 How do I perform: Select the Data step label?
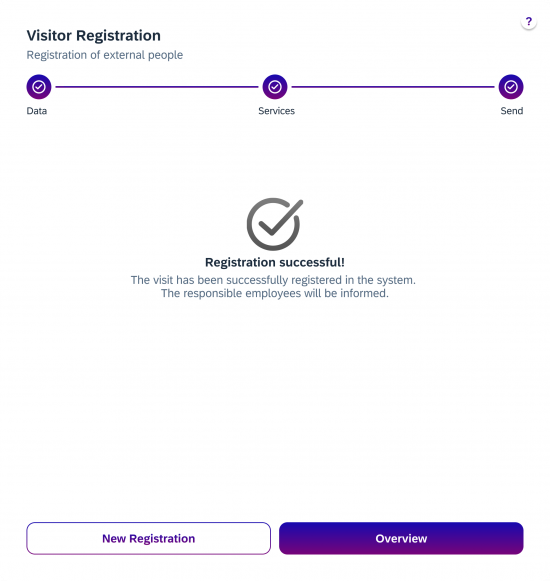(37, 111)
